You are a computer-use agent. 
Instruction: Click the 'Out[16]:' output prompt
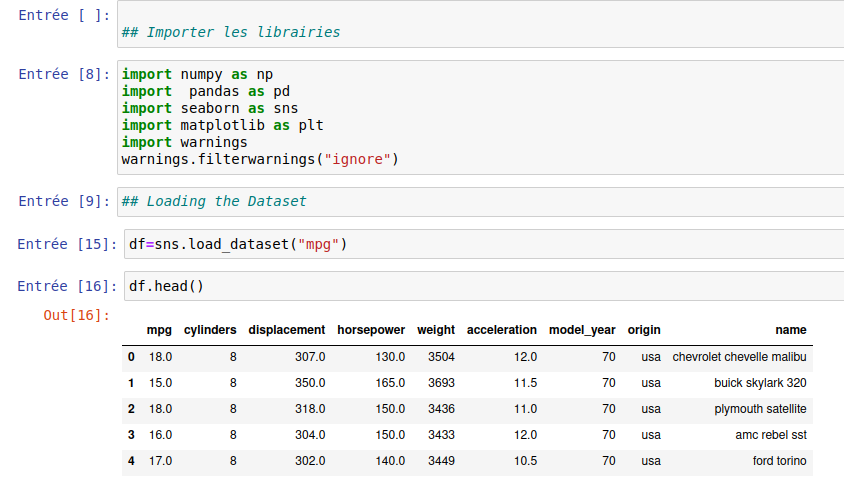pos(76,315)
